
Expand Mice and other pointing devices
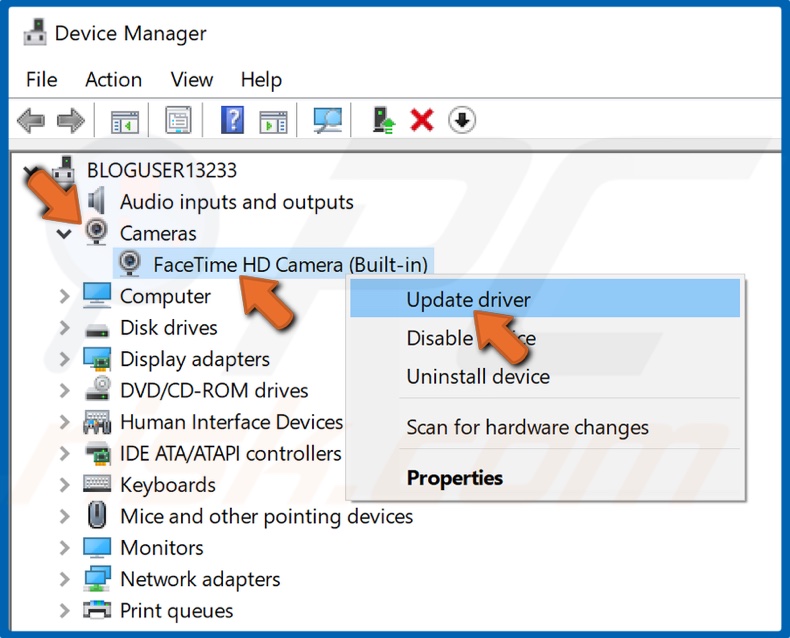(64, 517)
